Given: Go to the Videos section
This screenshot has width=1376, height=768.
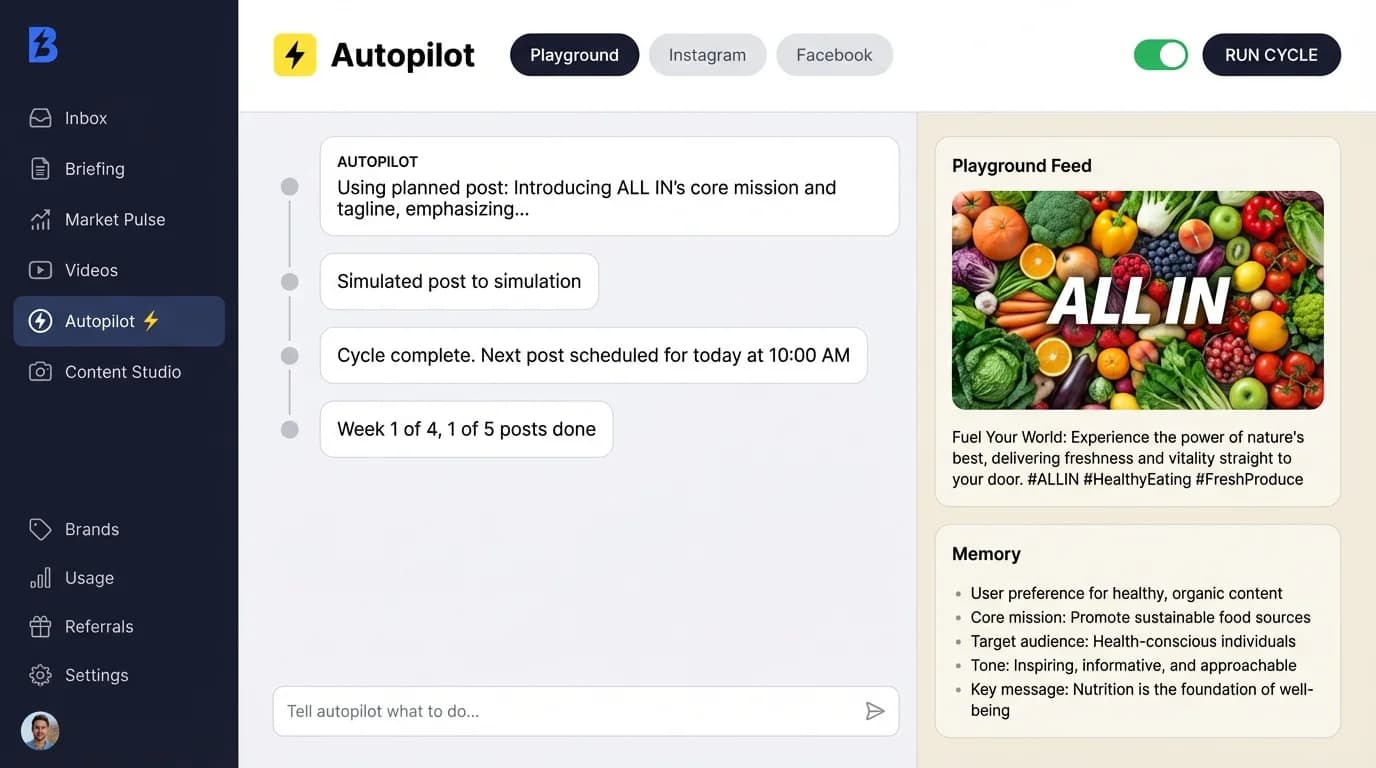Looking at the screenshot, I should (91, 270).
